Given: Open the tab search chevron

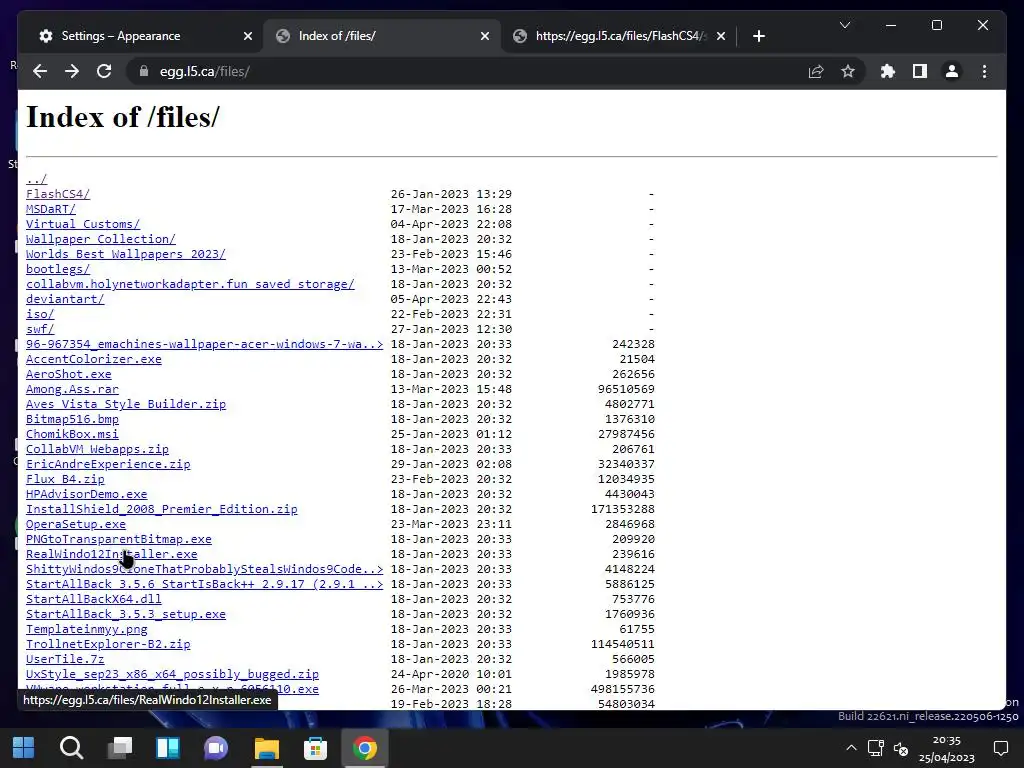Looking at the screenshot, I should pos(844,25).
